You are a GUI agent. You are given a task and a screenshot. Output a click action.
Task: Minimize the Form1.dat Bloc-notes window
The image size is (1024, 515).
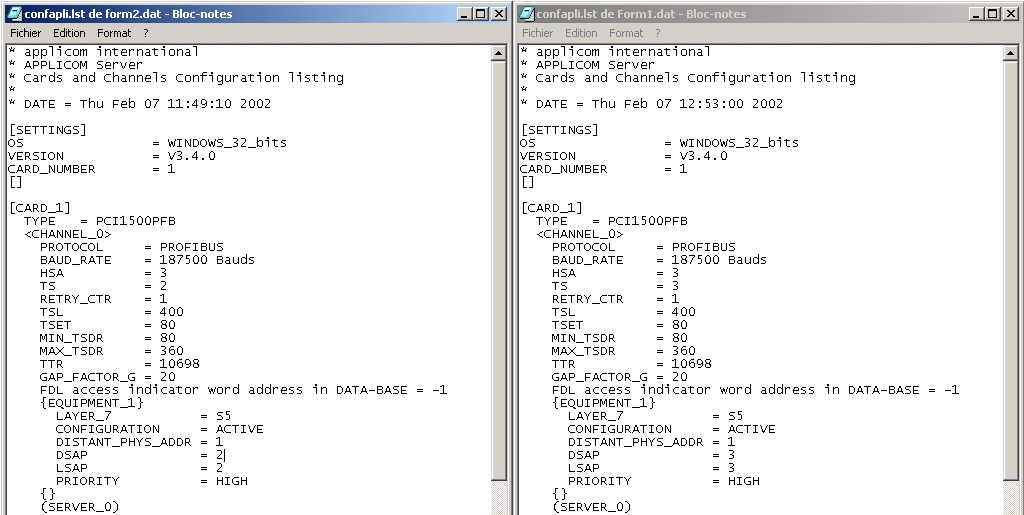[x=976, y=14]
